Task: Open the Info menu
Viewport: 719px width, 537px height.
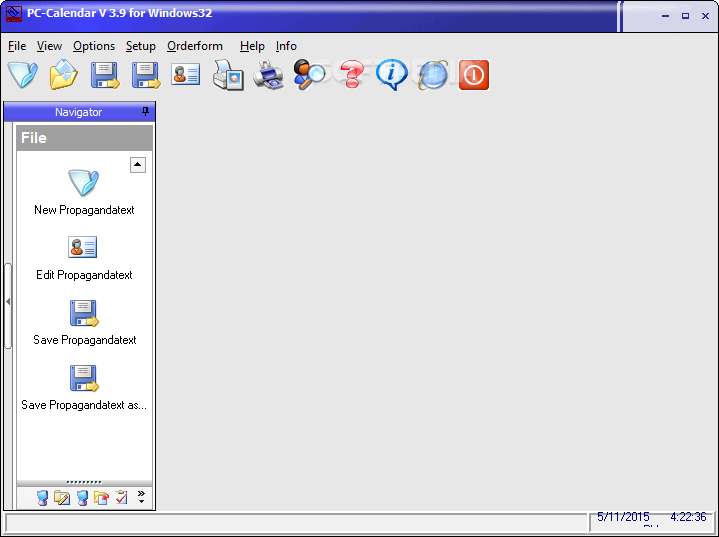Action: point(286,46)
